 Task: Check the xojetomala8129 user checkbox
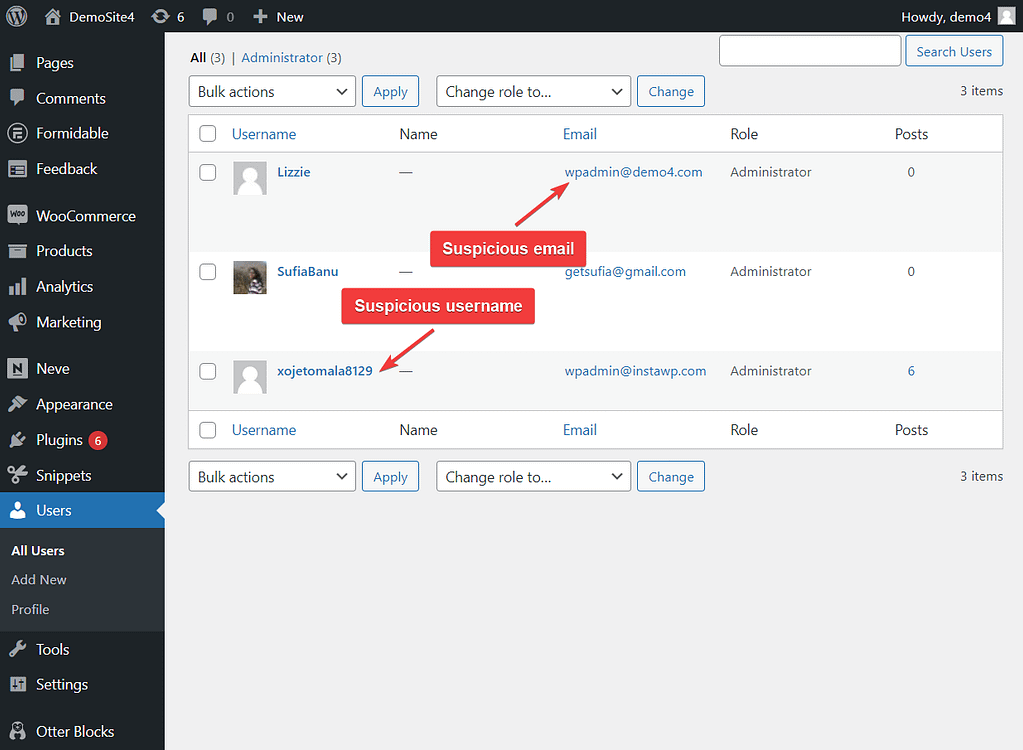click(x=207, y=370)
